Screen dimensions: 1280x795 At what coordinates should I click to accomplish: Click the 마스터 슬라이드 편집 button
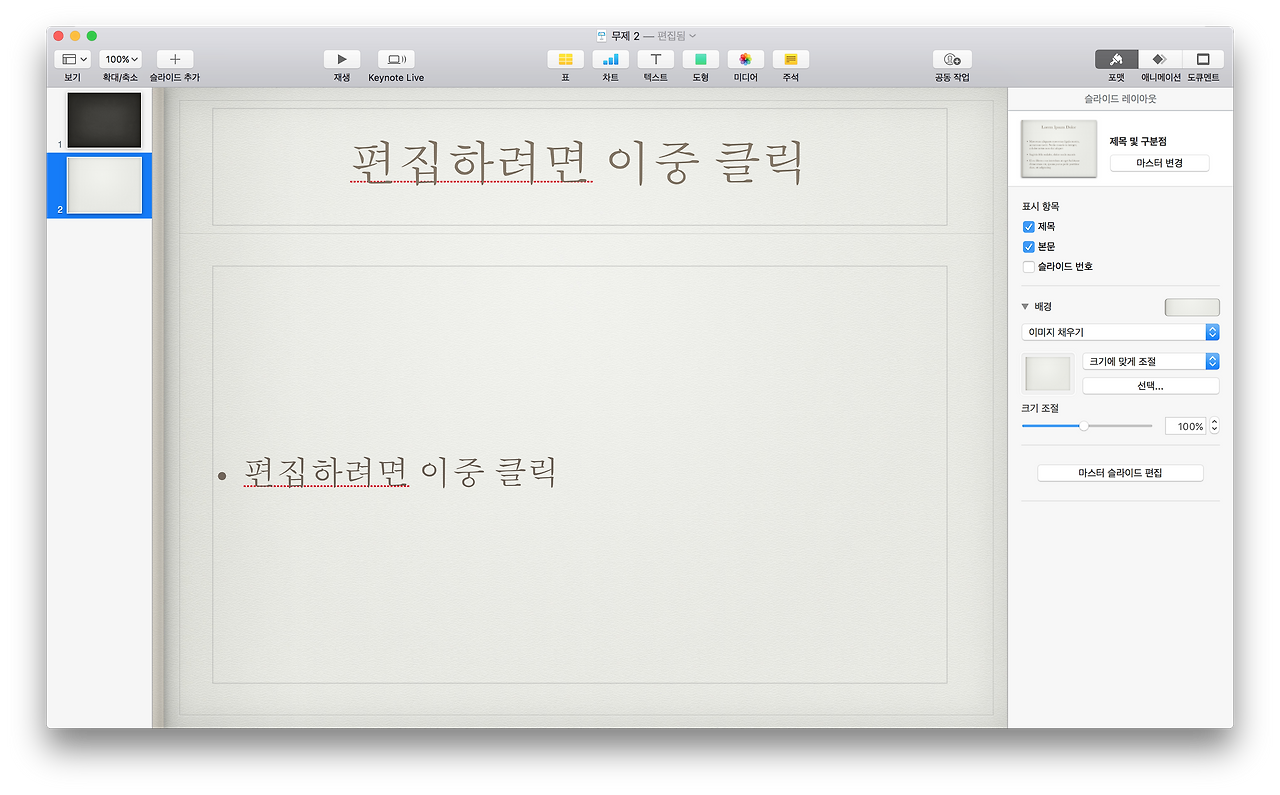tap(1120, 472)
